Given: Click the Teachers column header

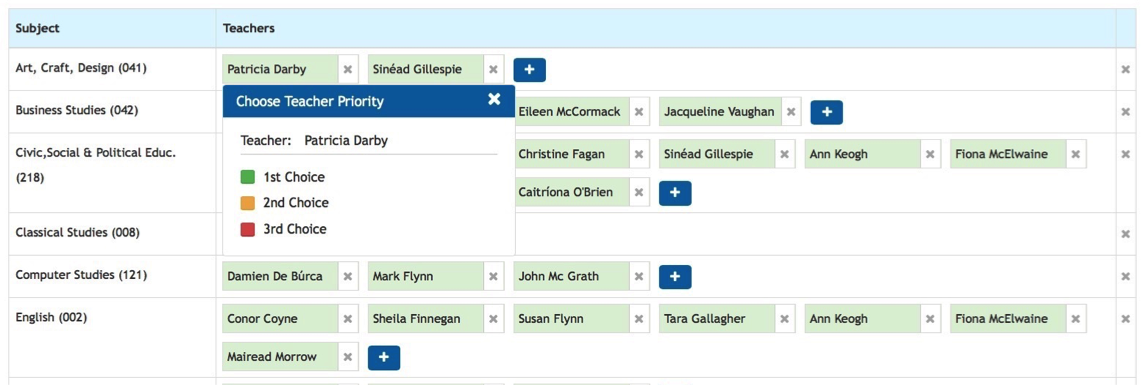Looking at the screenshot, I should 249,29.
